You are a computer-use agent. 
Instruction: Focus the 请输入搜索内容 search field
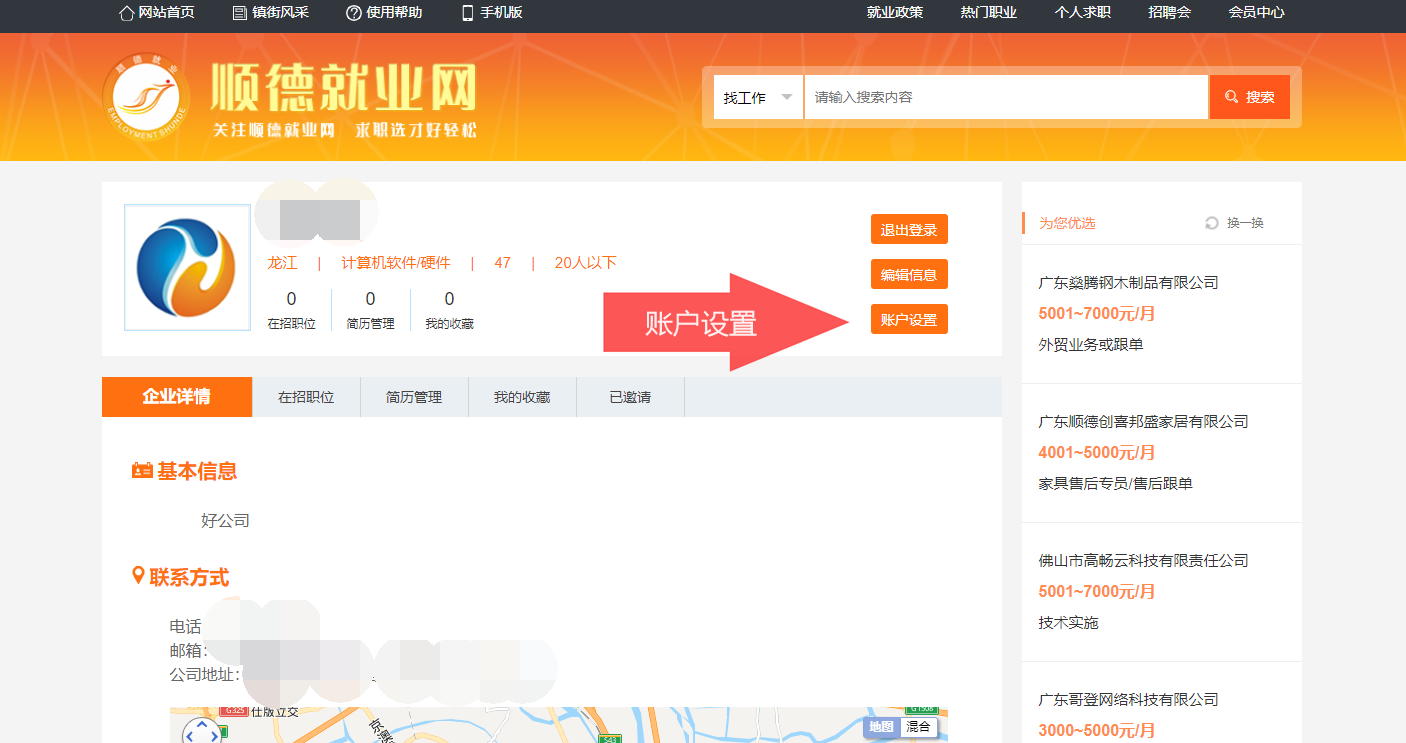(x=1005, y=97)
